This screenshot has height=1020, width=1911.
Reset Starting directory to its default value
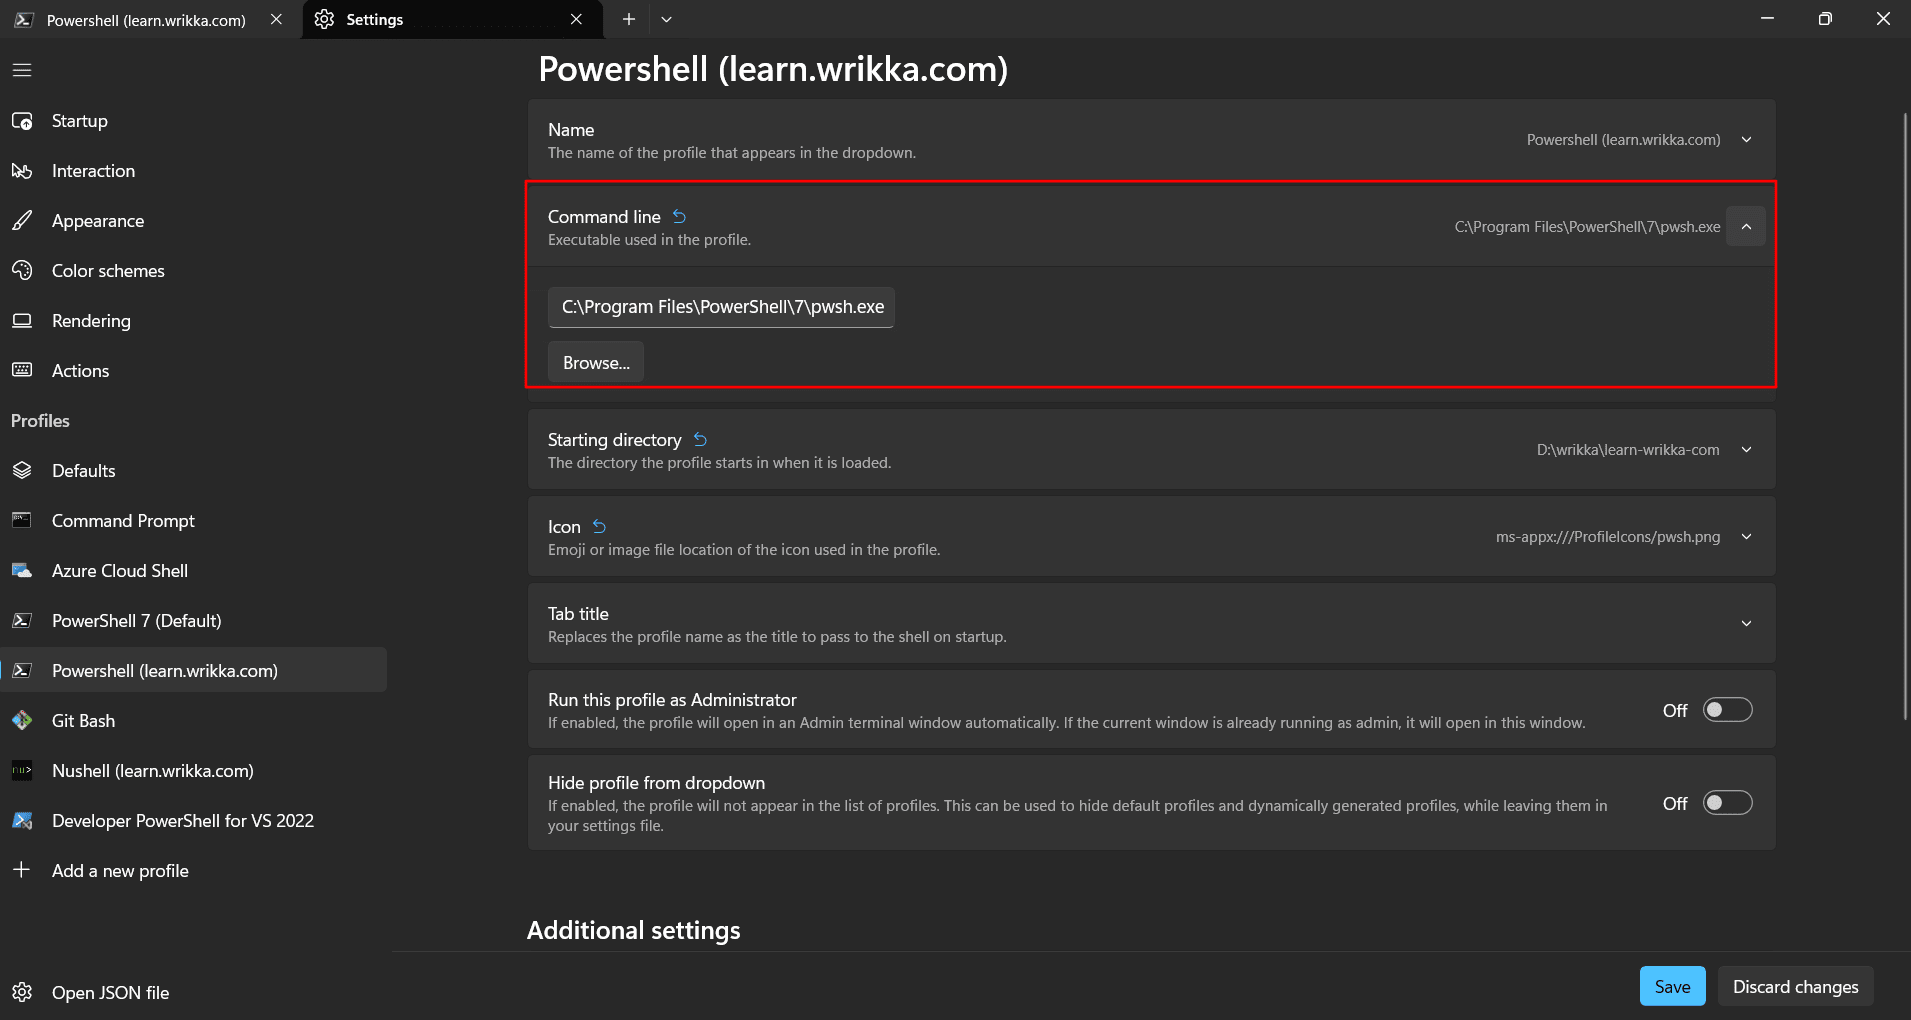click(x=700, y=440)
